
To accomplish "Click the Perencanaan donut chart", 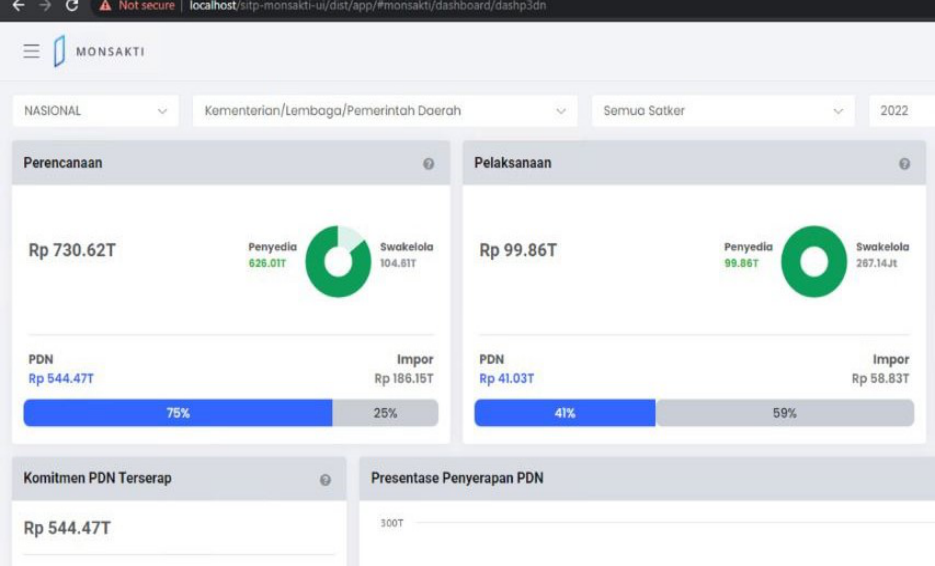I will (338, 261).
